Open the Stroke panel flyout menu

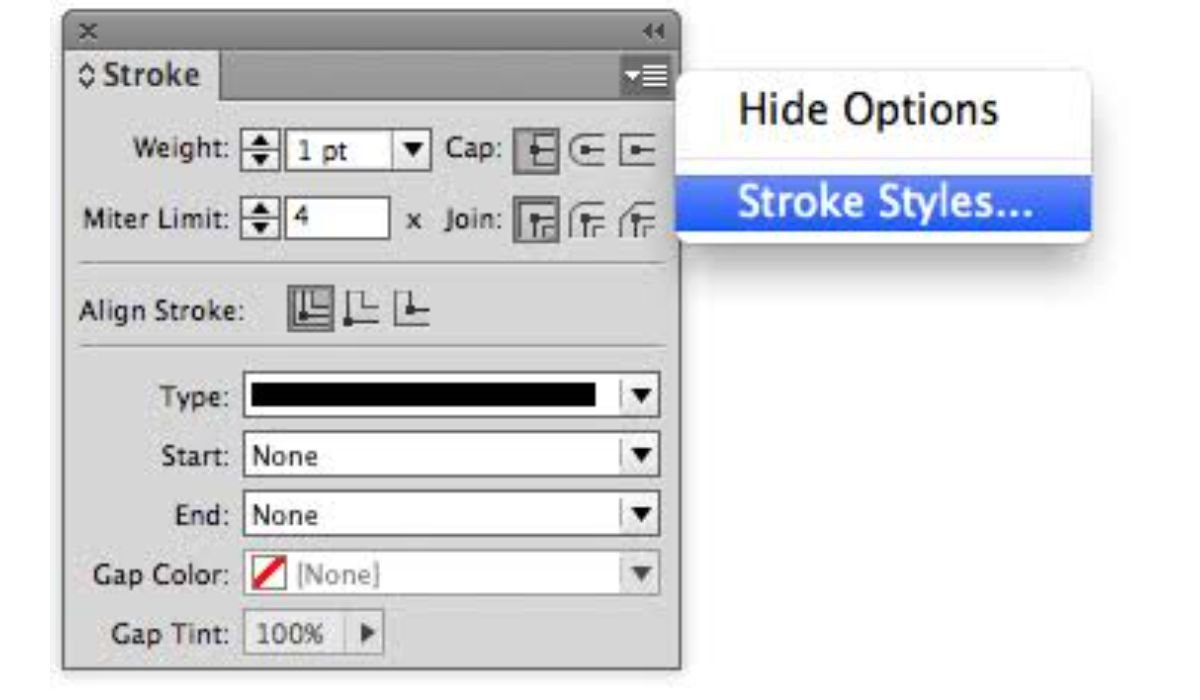644,76
